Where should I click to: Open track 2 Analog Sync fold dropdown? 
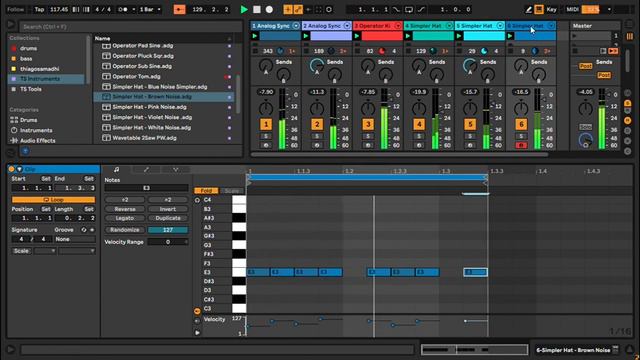coord(347,26)
